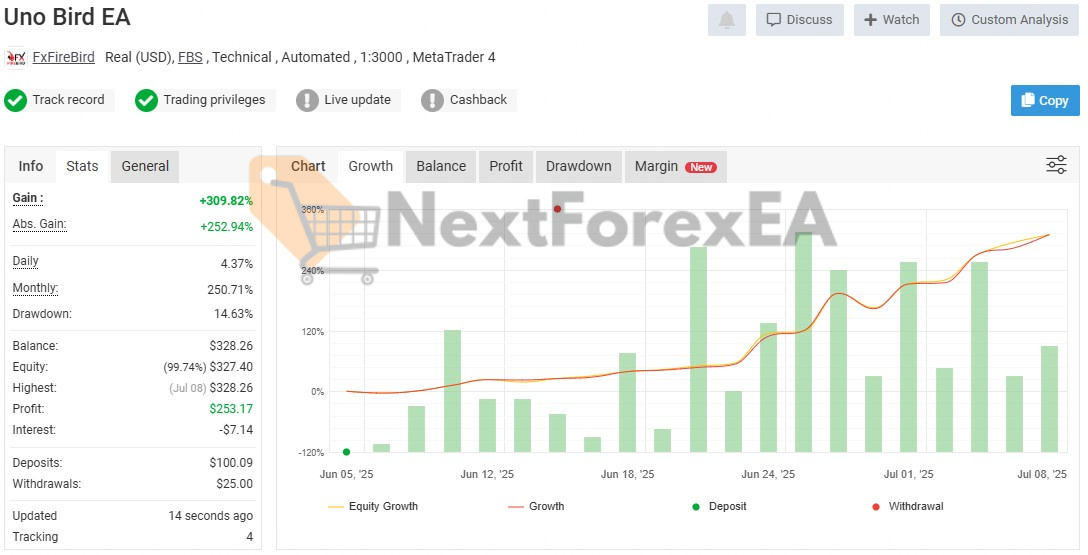The height and width of the screenshot is (555, 1088).
Task: Click the Cashback exclamation icon
Action: tap(432, 100)
